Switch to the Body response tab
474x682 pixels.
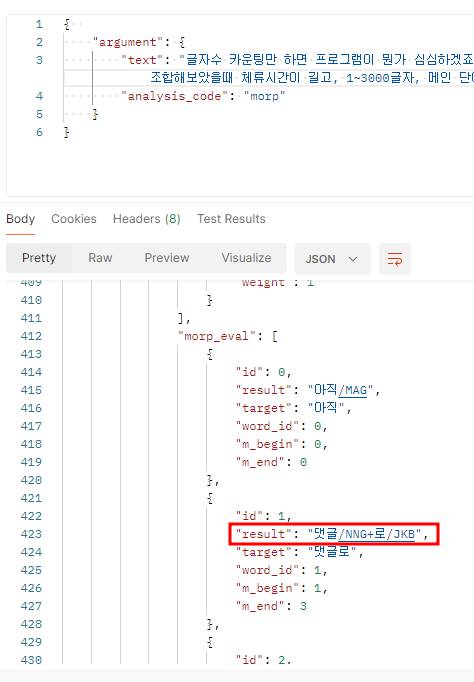pyautogui.click(x=20, y=219)
